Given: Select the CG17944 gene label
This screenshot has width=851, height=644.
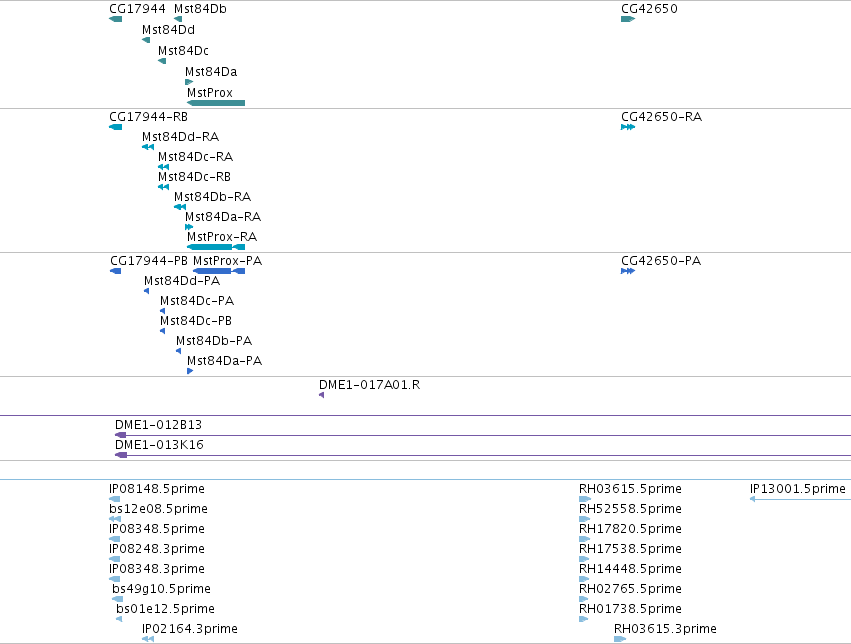Looking at the screenshot, I should (137, 9).
